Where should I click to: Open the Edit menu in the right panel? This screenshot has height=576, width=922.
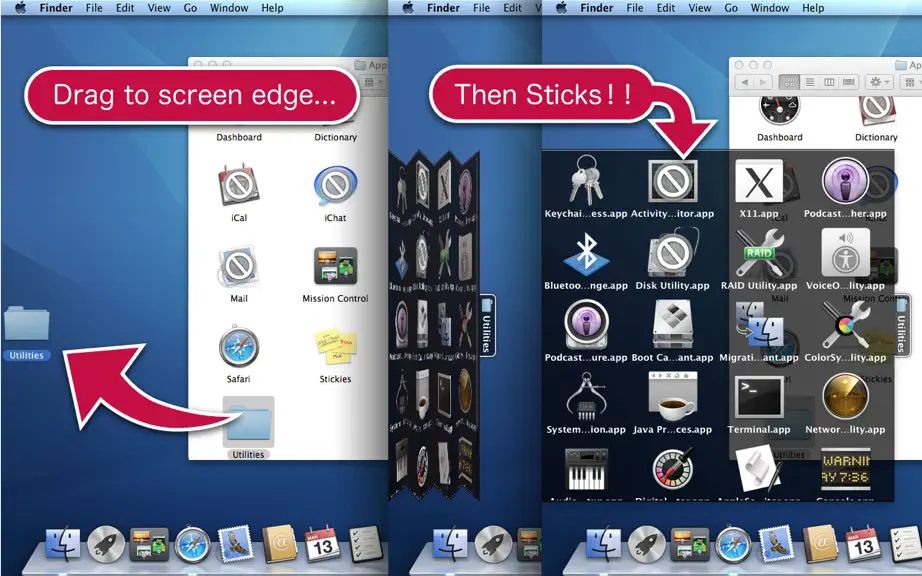point(666,8)
